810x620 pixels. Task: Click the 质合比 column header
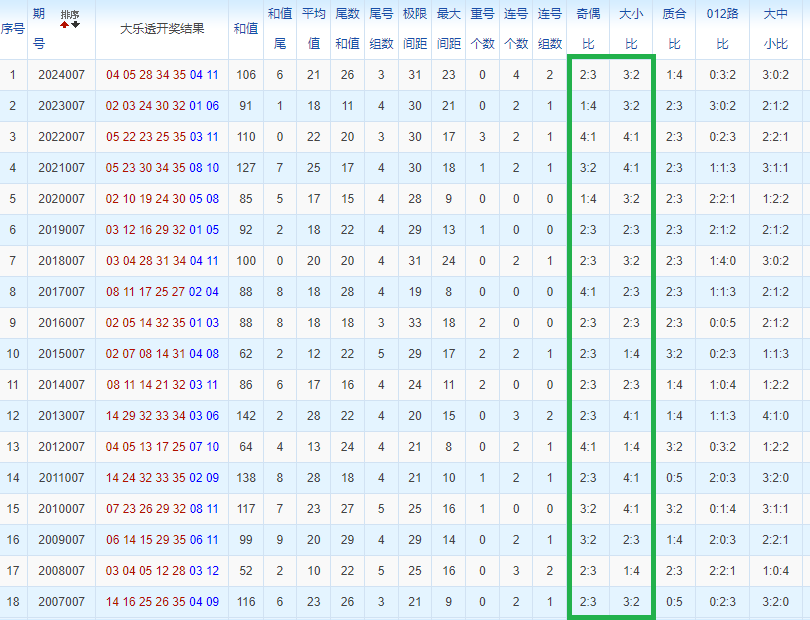tap(674, 28)
